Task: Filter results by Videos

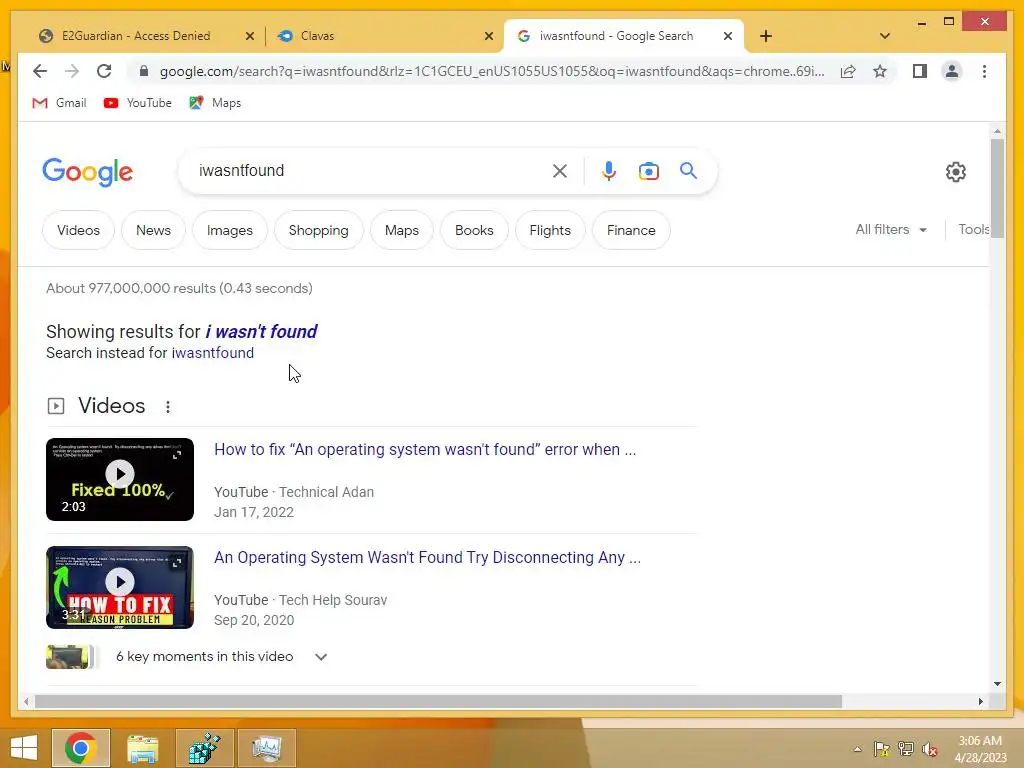Action: [78, 230]
